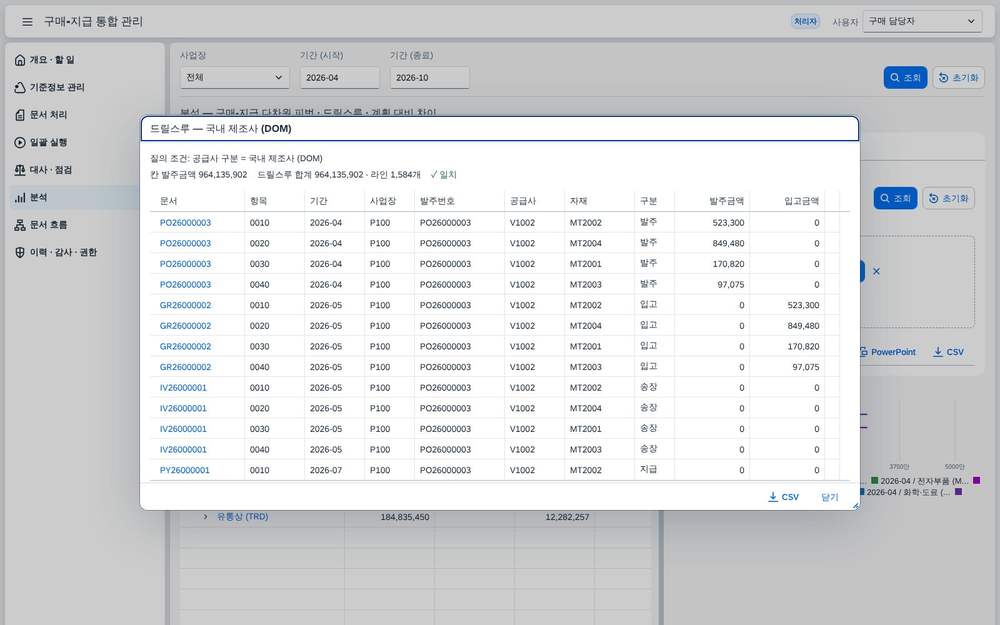Image resolution: width=1000 pixels, height=625 pixels.
Task: Open the hamburger navigation menu
Action: click(x=27, y=22)
